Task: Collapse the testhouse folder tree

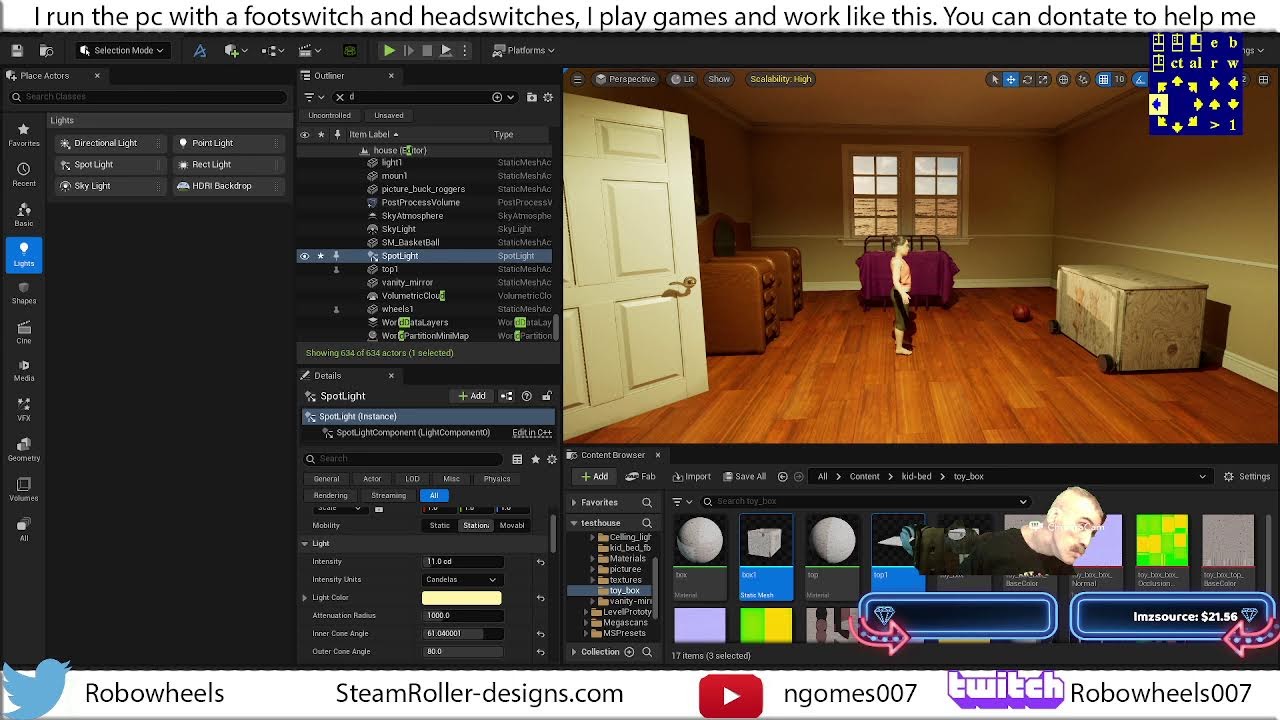Action: point(574,523)
